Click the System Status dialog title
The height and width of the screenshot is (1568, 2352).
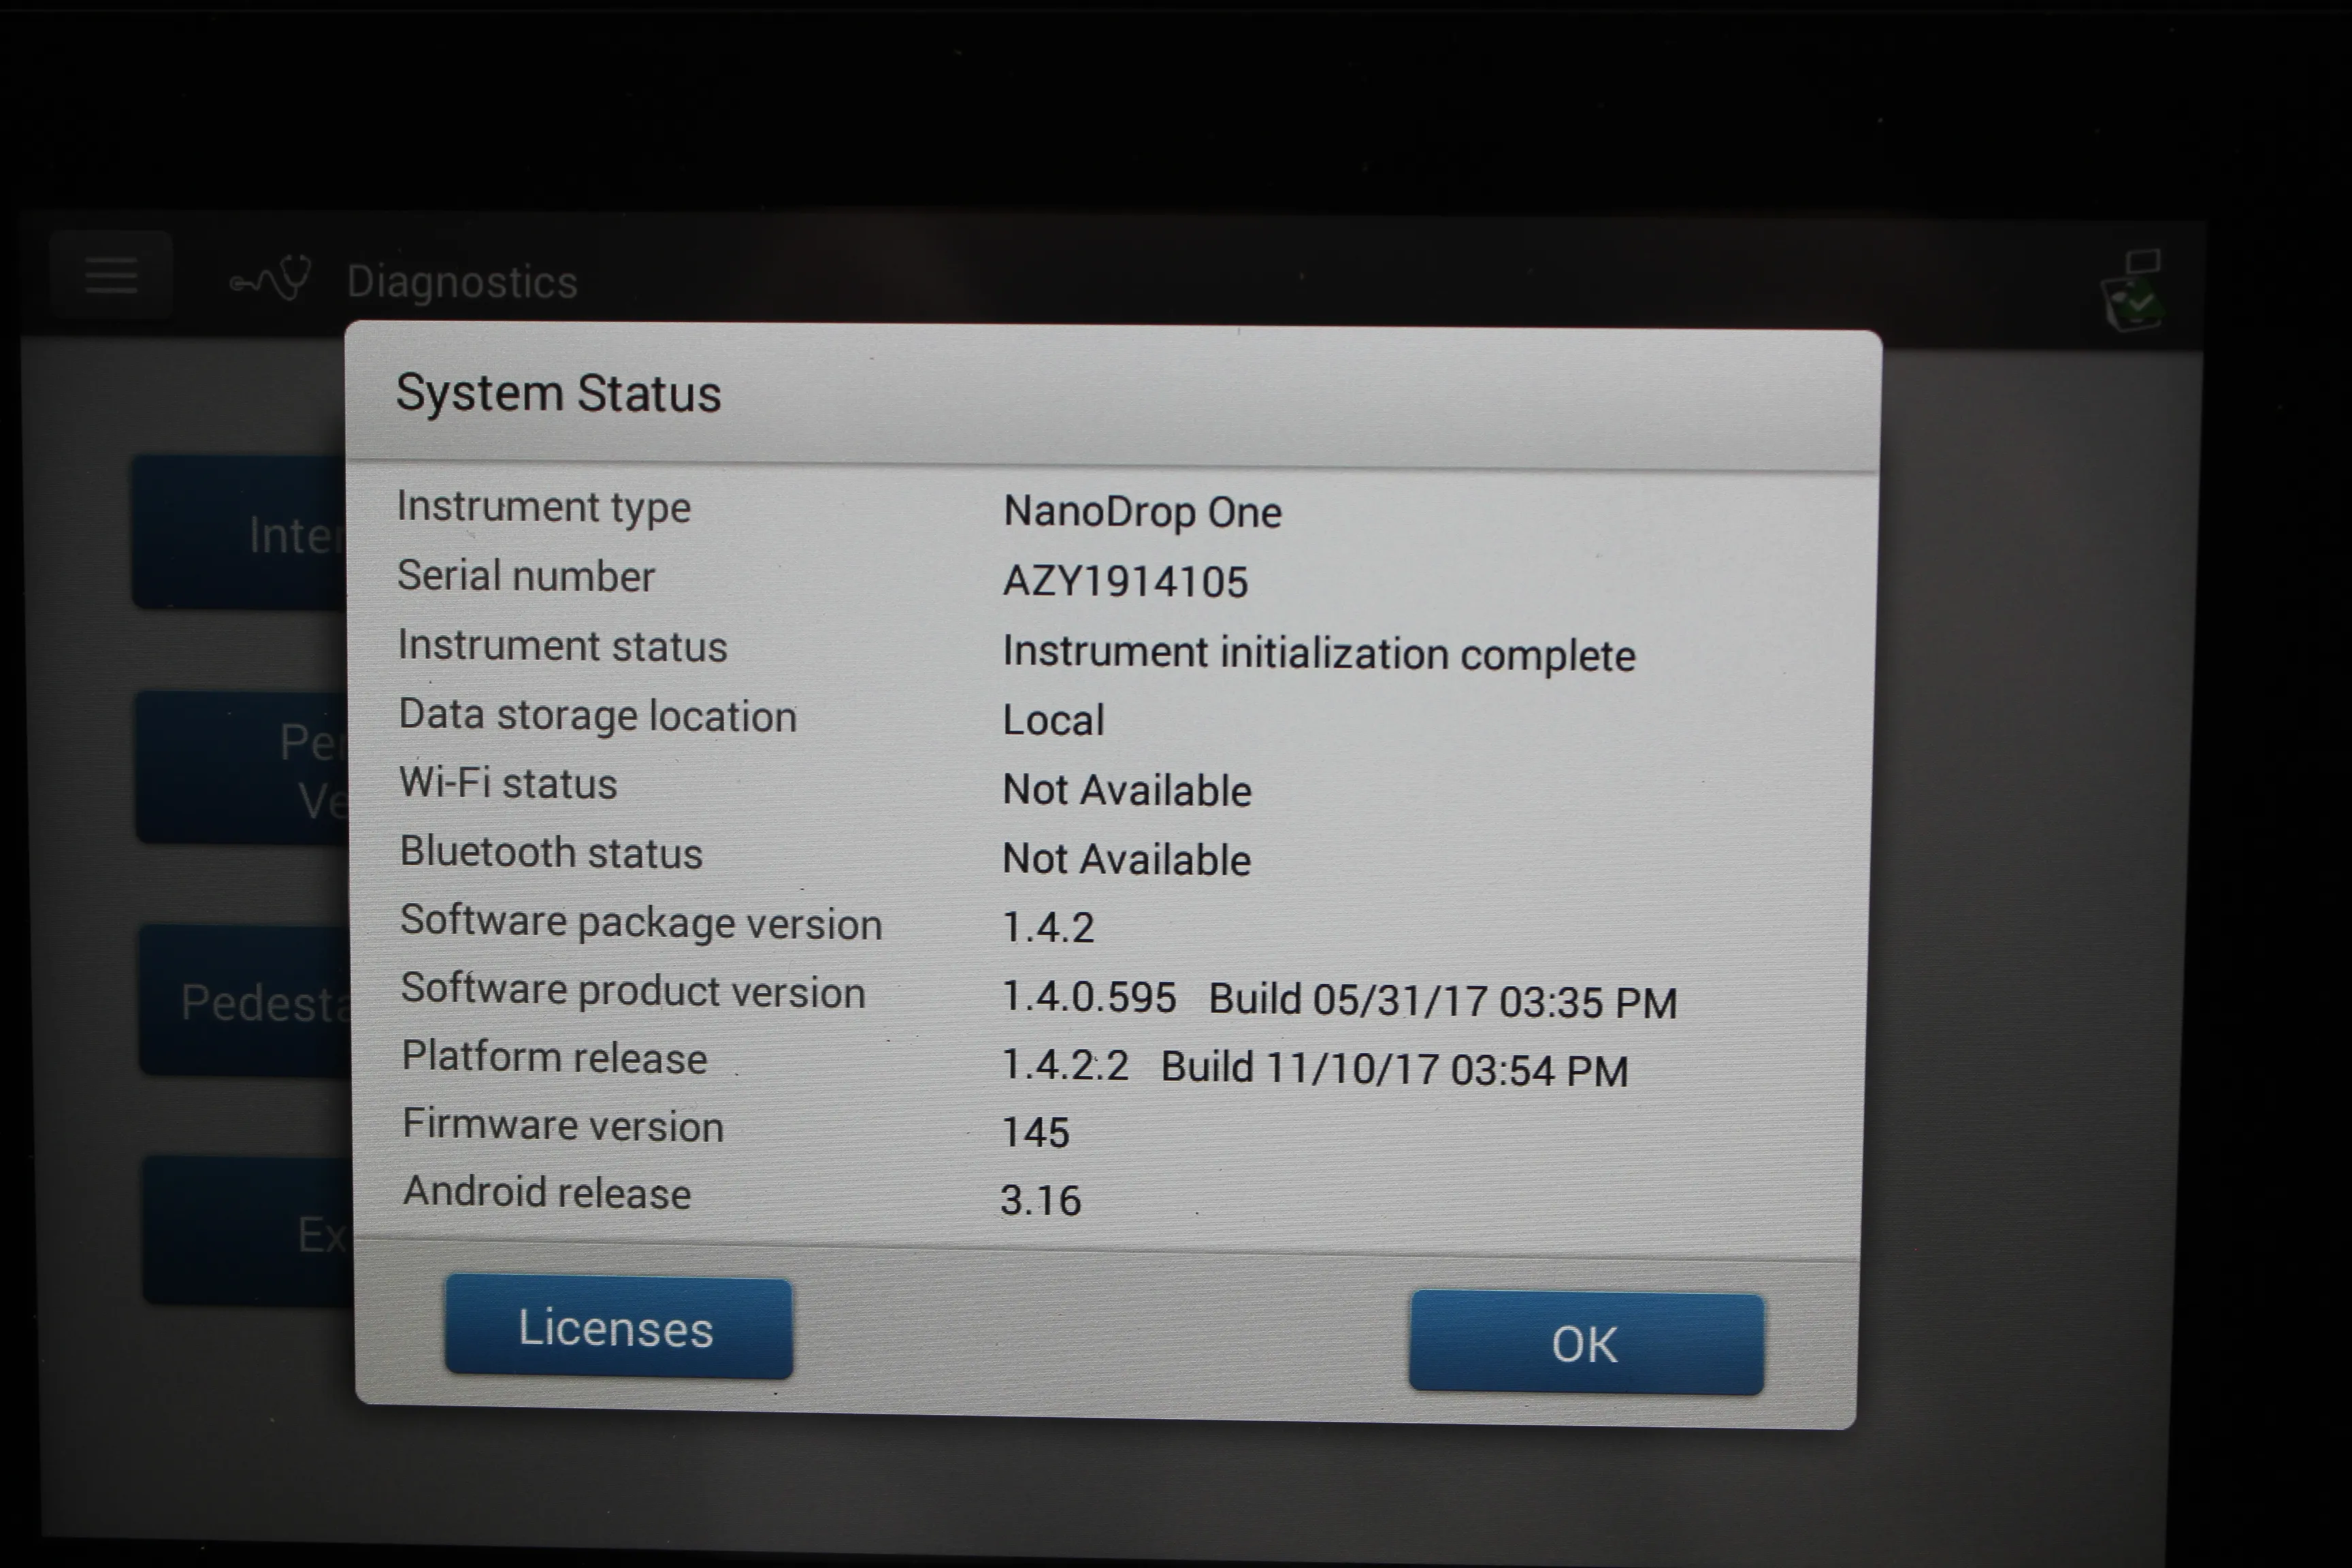click(x=558, y=393)
